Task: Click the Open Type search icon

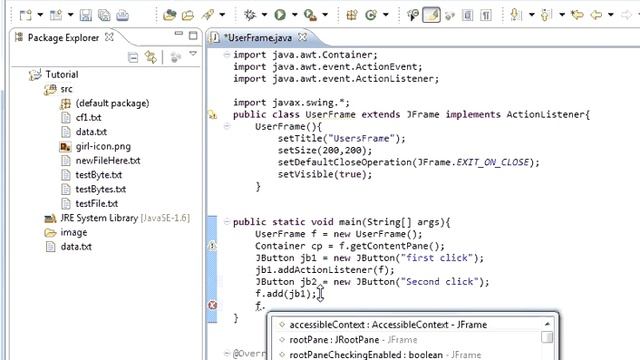Action: pos(413,15)
